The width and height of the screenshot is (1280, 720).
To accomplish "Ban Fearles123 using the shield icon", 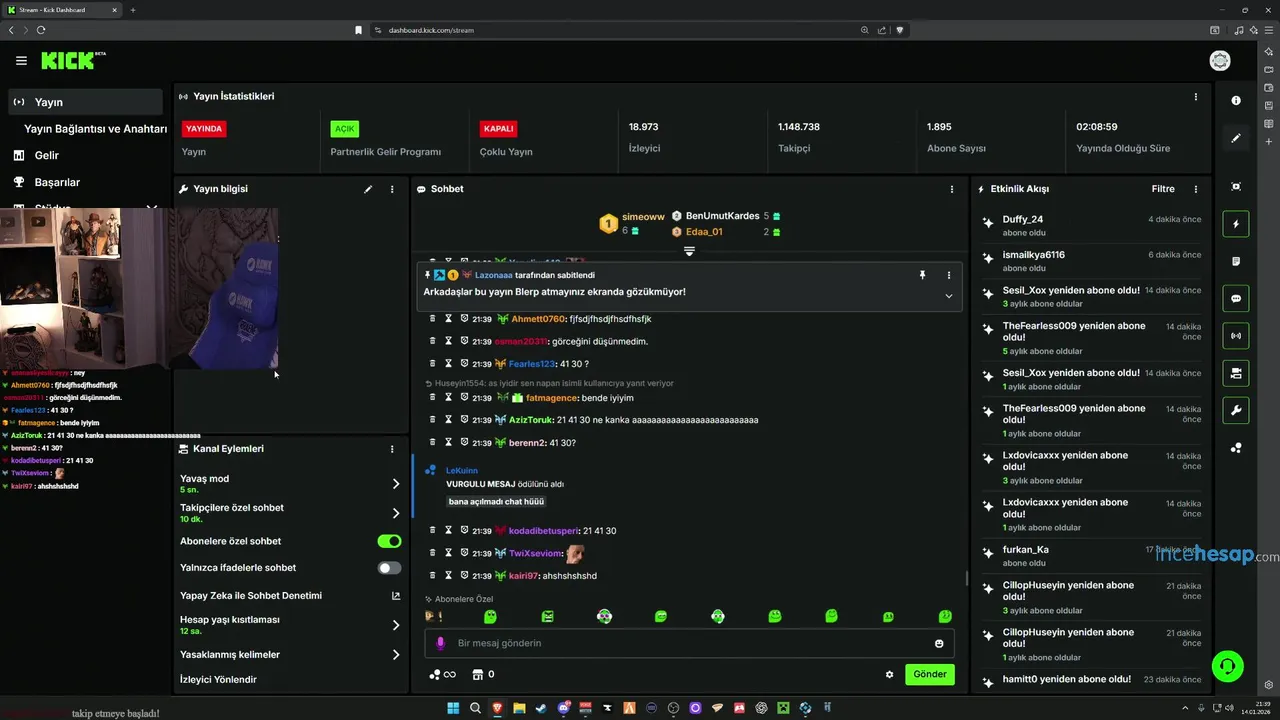I will pos(465,364).
